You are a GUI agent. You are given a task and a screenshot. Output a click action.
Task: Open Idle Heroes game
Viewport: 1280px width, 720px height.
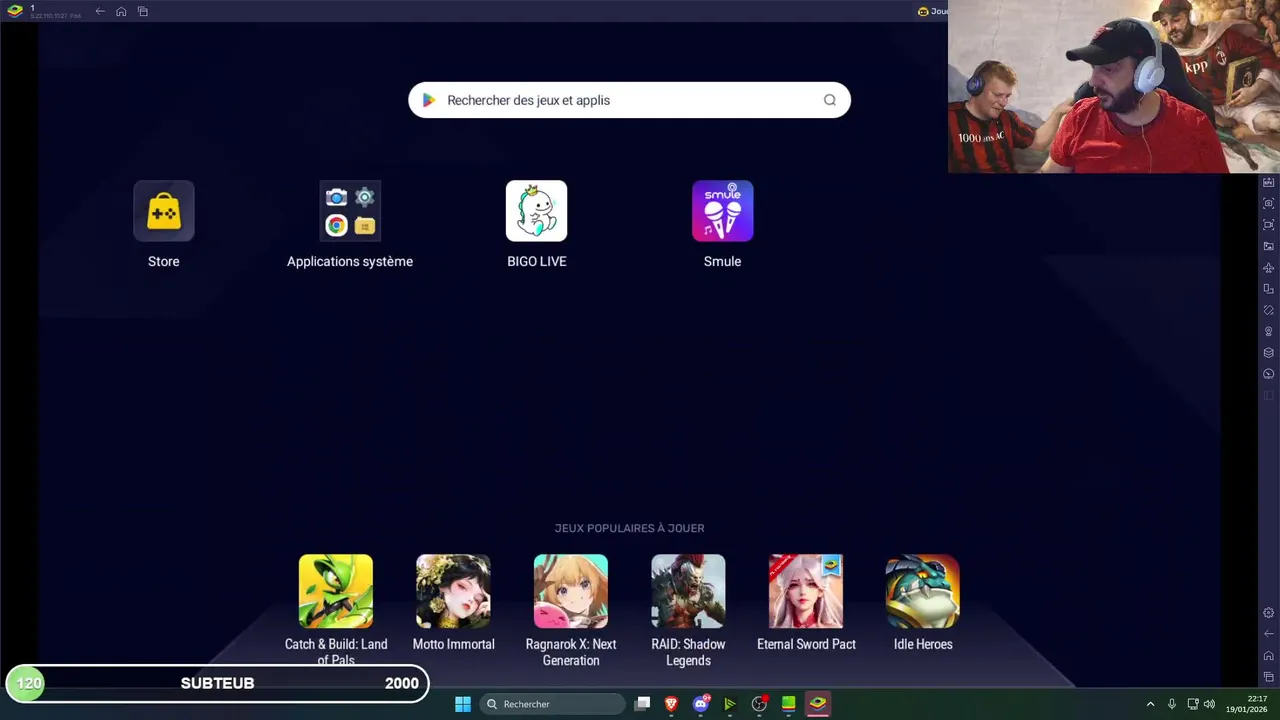tap(923, 591)
